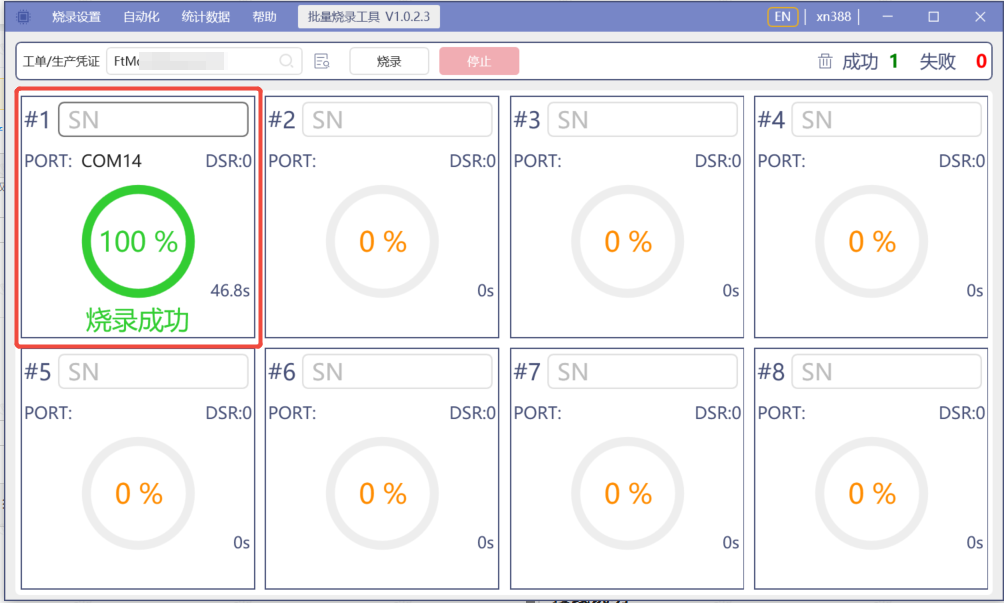Click the SN input field of slot #5

(153, 371)
